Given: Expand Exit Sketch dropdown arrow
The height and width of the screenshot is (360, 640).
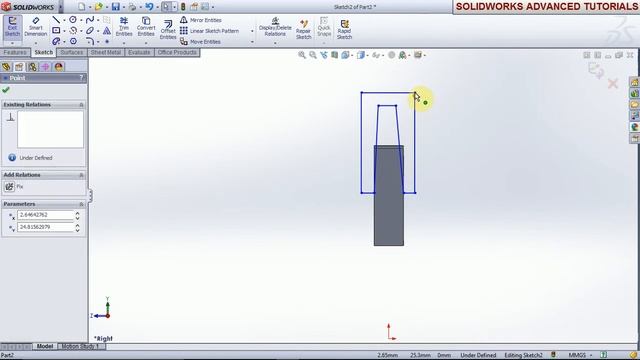Looking at the screenshot, I should click(12, 43).
